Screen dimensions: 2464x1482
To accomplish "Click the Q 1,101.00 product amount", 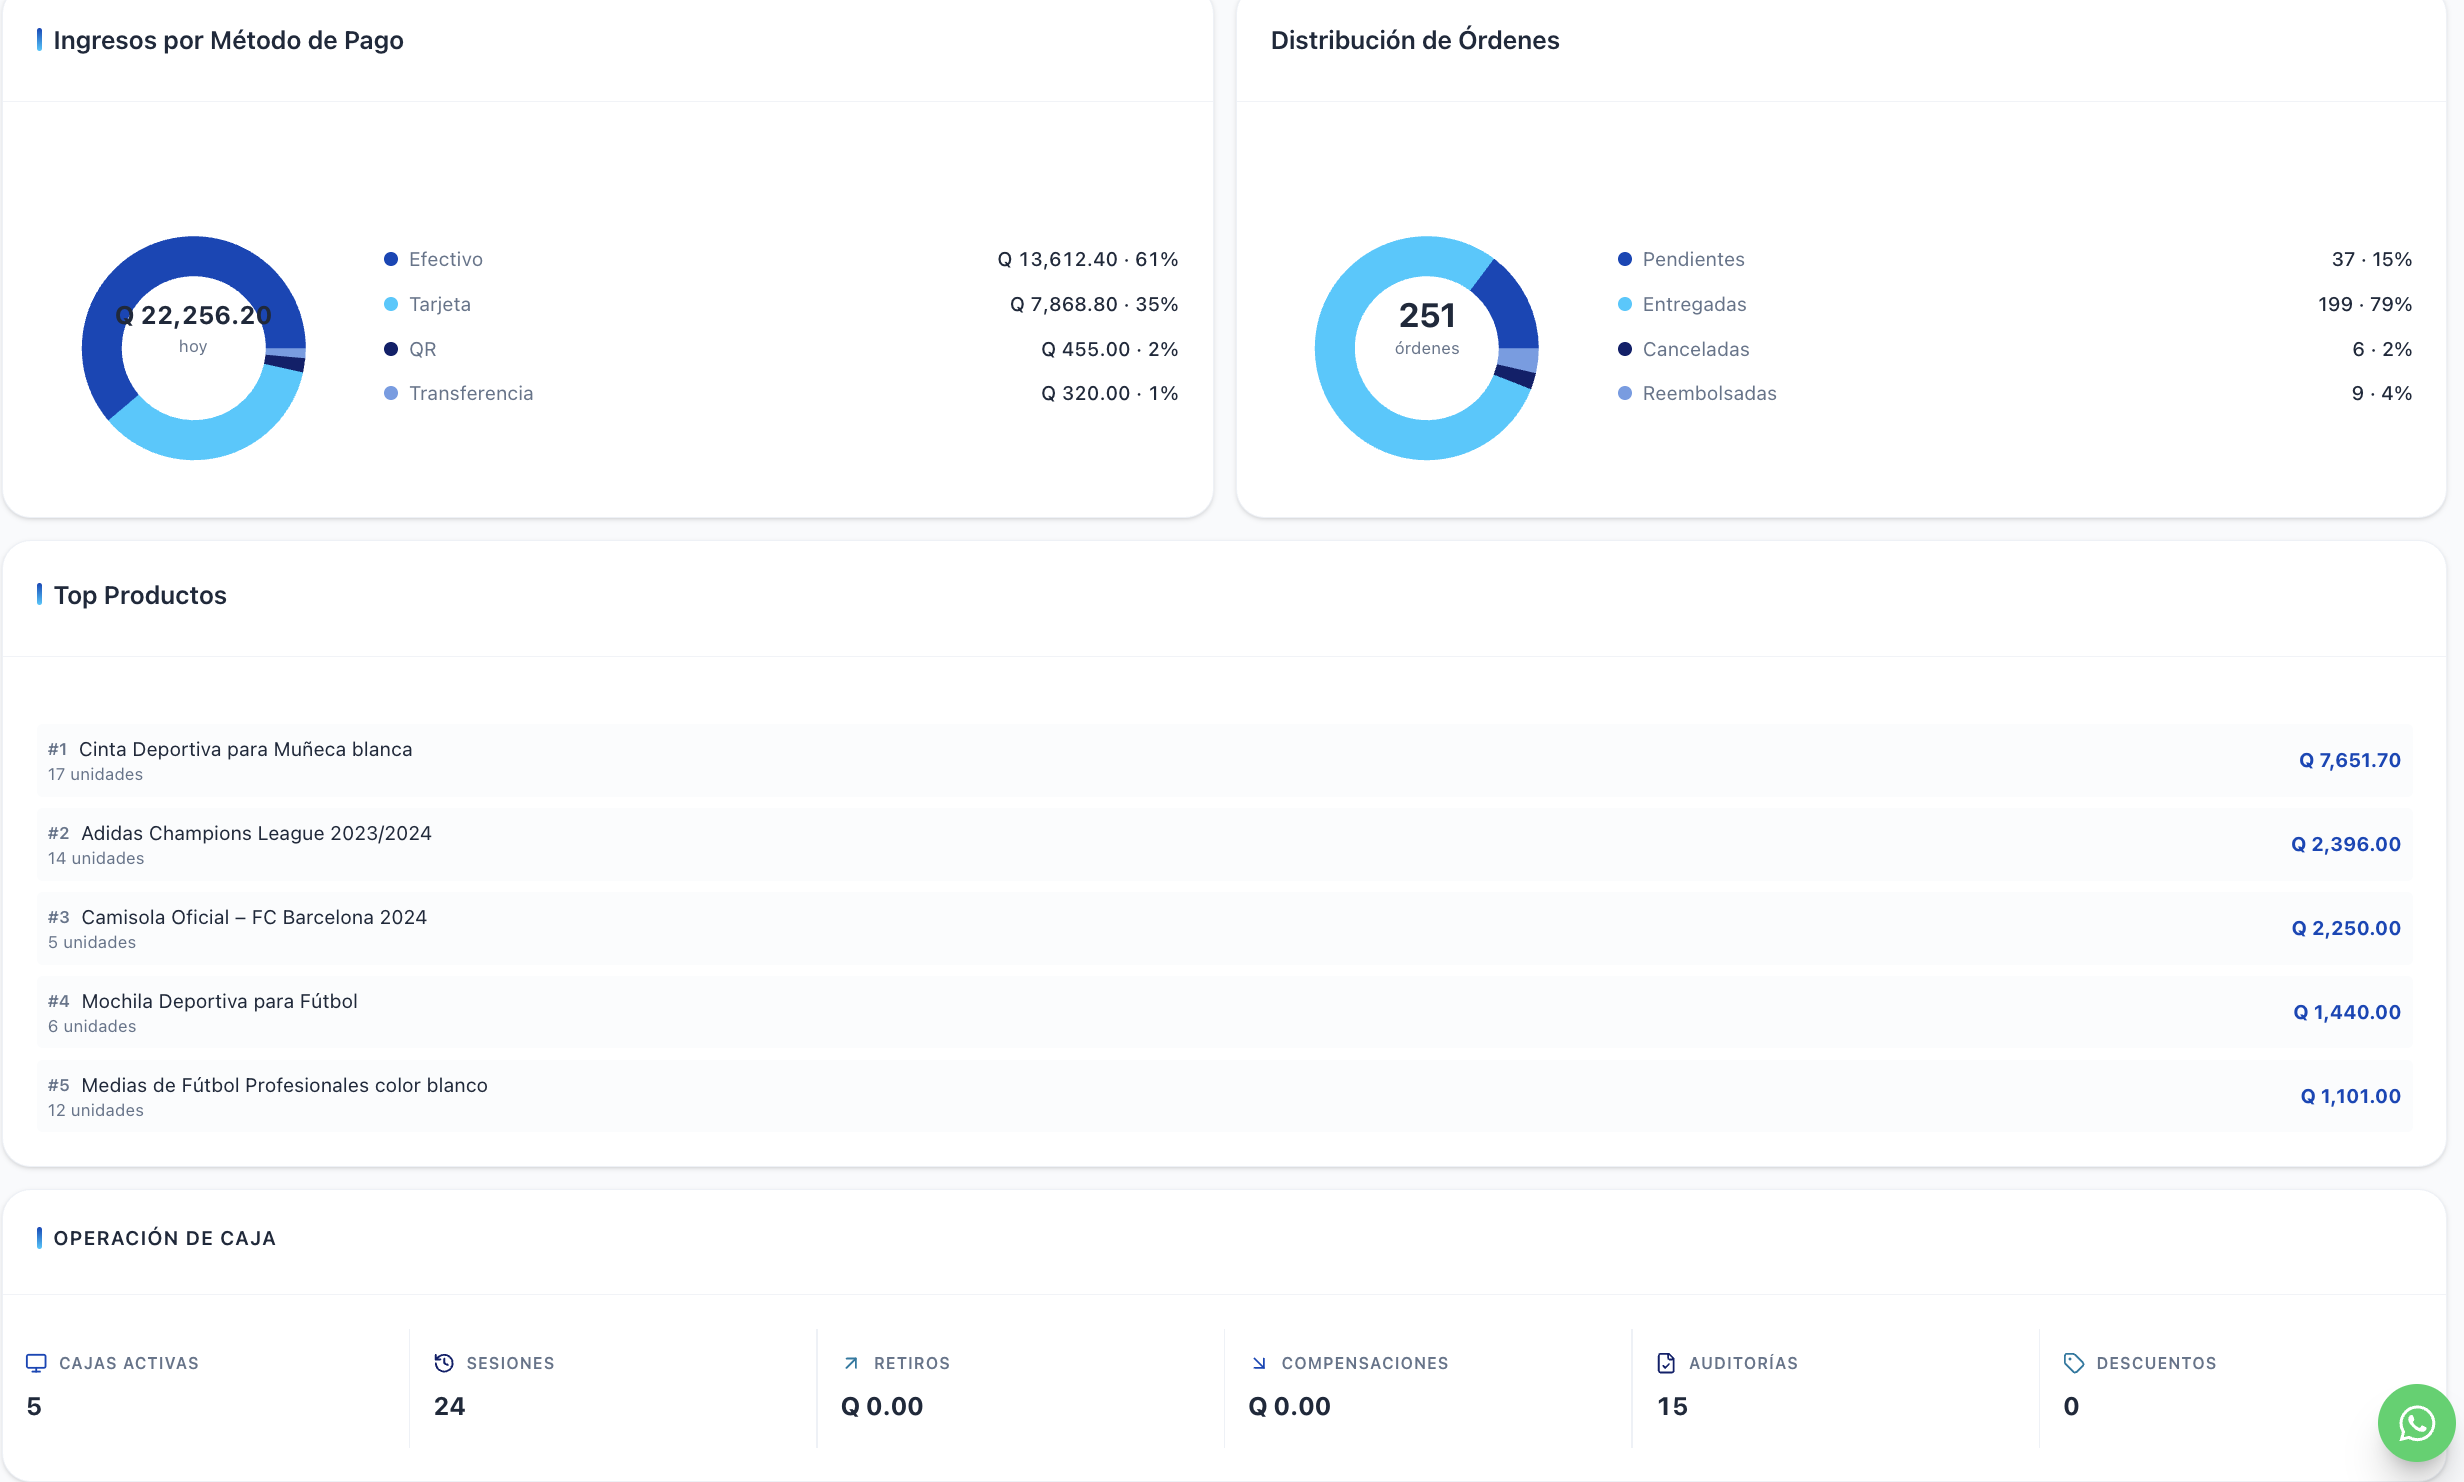I will (2350, 1096).
